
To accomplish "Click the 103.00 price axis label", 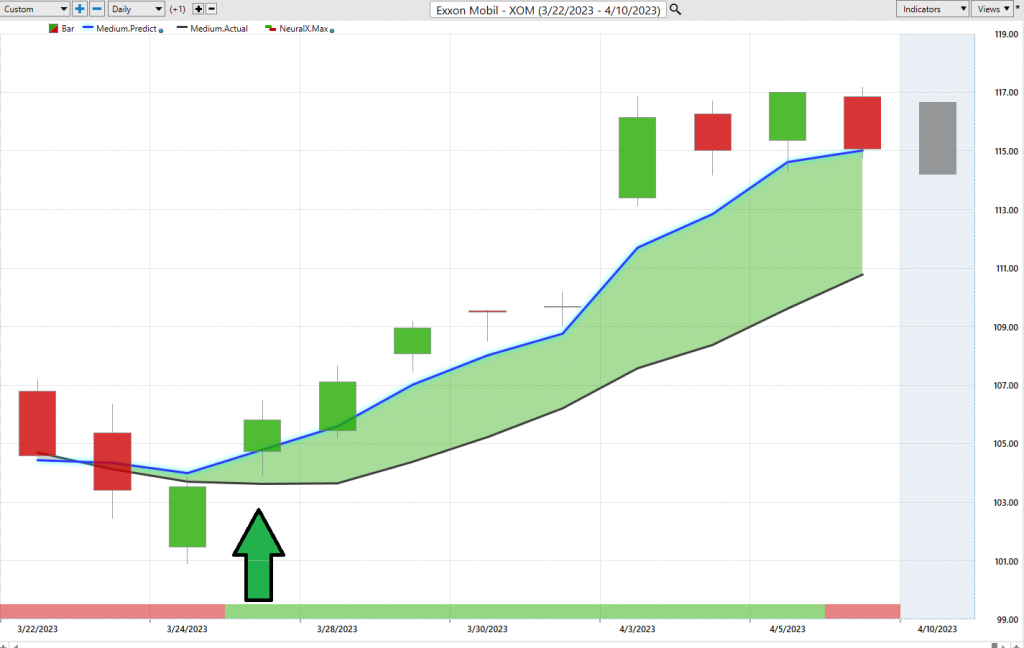I will [1006, 502].
